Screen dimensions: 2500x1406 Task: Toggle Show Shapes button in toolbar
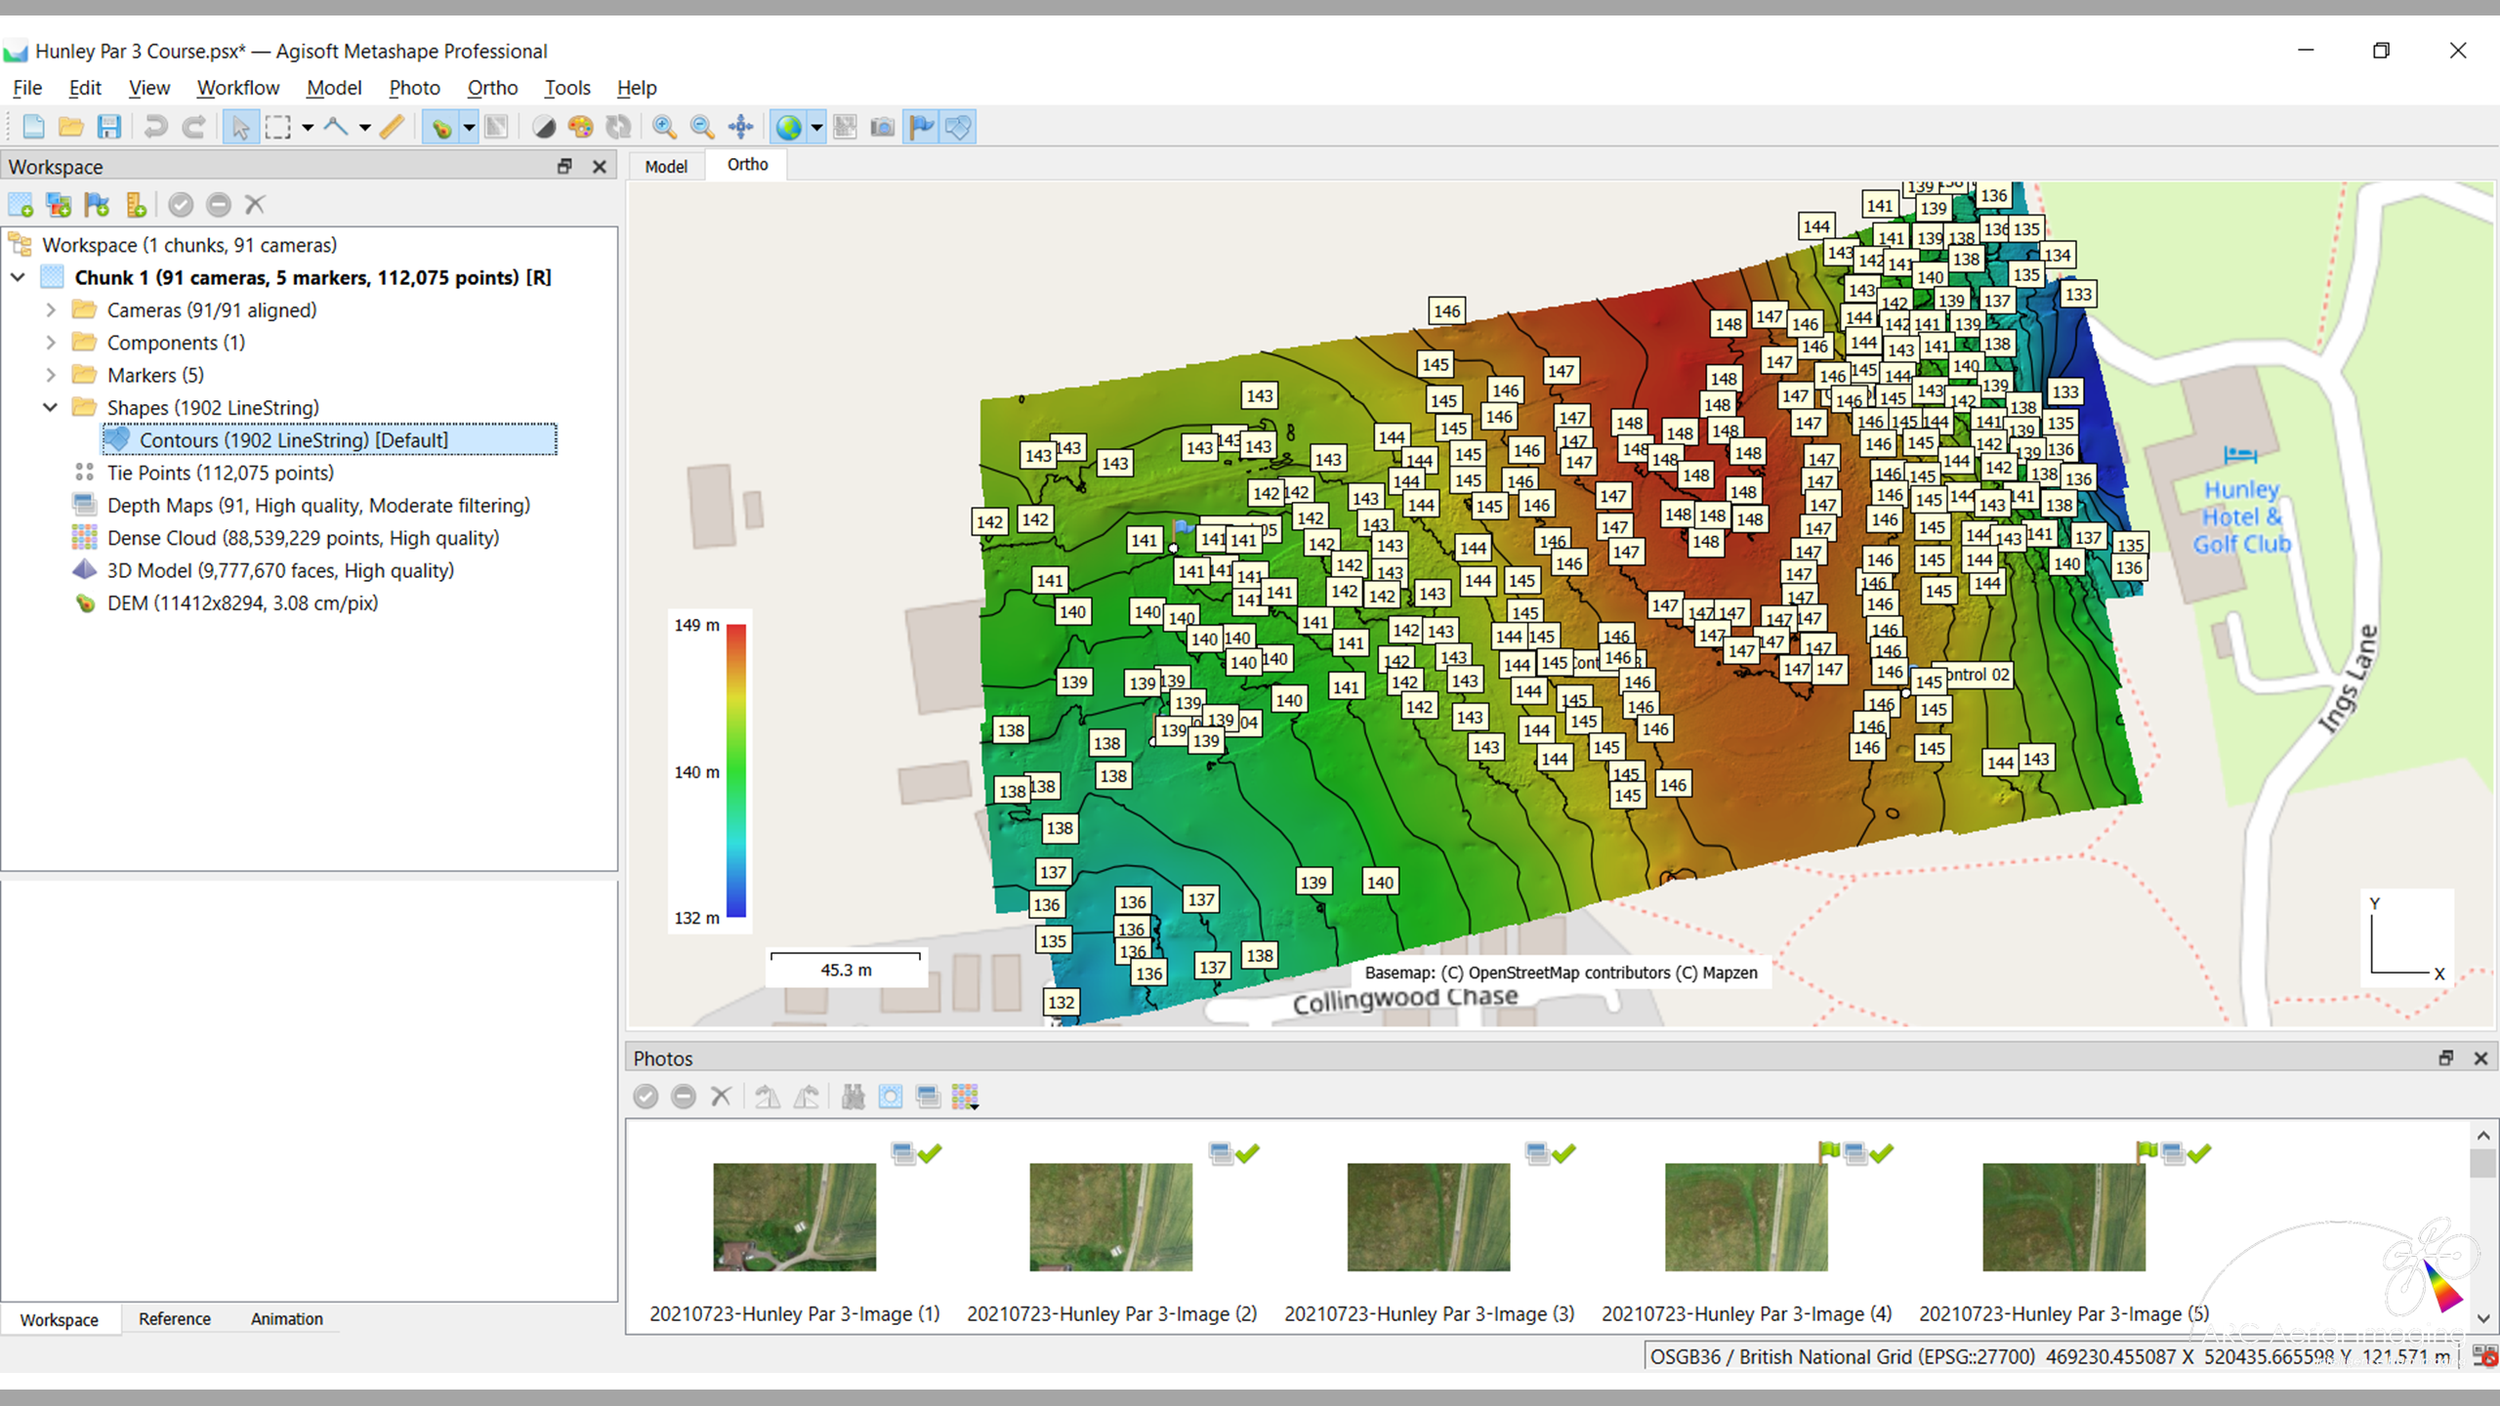coord(958,127)
